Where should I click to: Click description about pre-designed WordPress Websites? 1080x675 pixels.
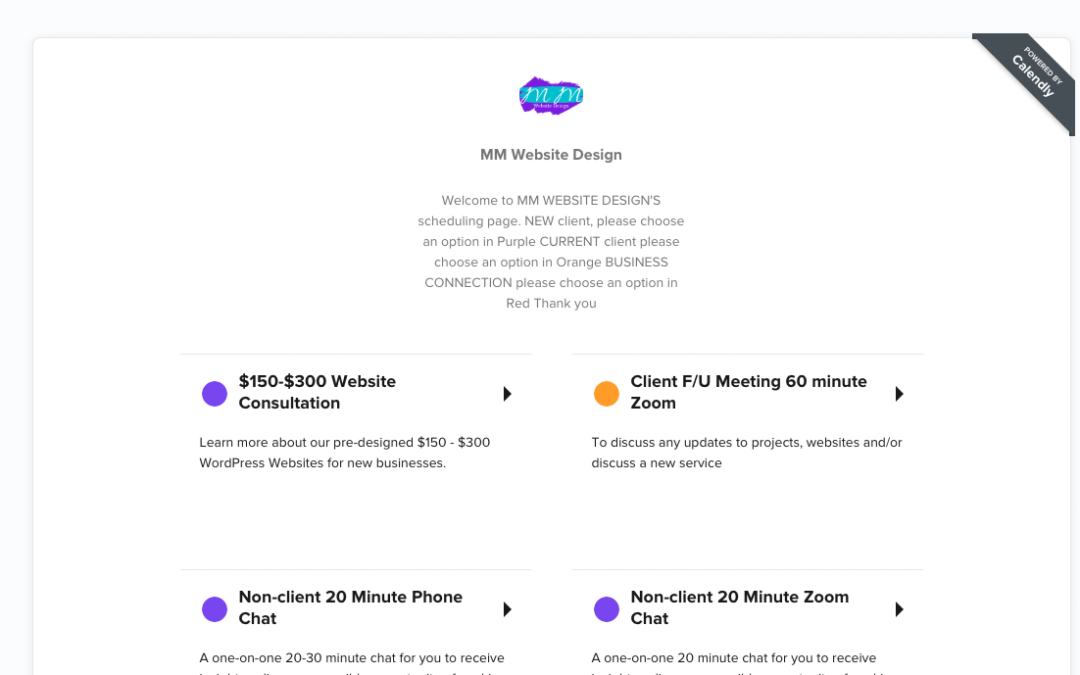[345, 453]
